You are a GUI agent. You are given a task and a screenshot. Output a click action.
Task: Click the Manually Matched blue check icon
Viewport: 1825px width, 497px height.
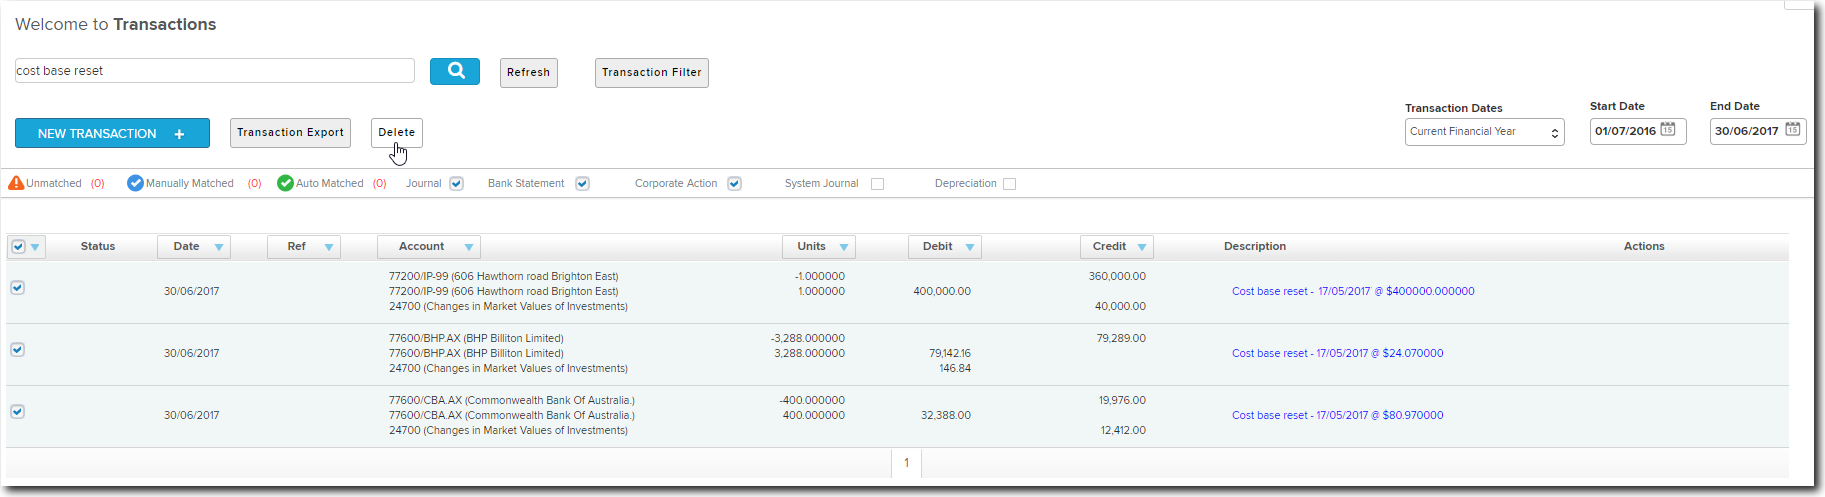(x=135, y=183)
